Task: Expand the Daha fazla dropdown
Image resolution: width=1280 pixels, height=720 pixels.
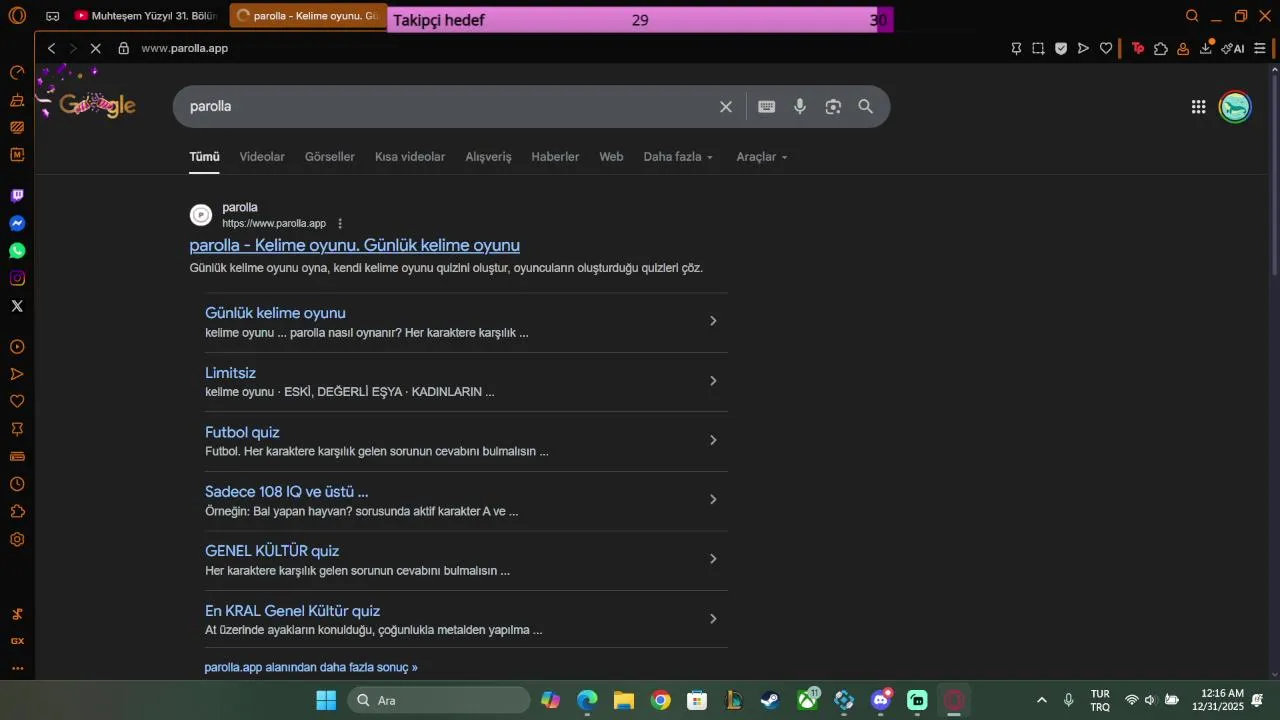Action: click(678, 157)
